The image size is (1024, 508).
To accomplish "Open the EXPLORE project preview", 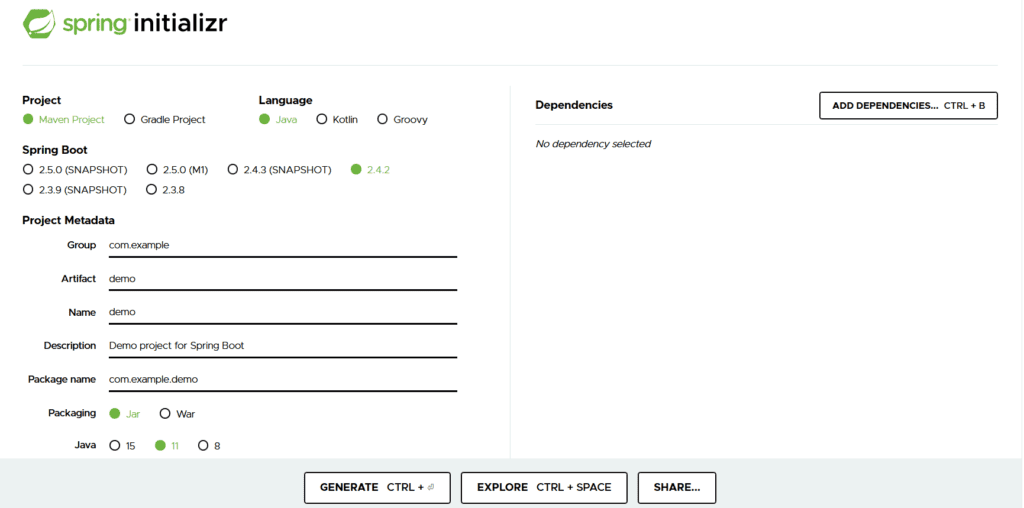I will pos(544,488).
